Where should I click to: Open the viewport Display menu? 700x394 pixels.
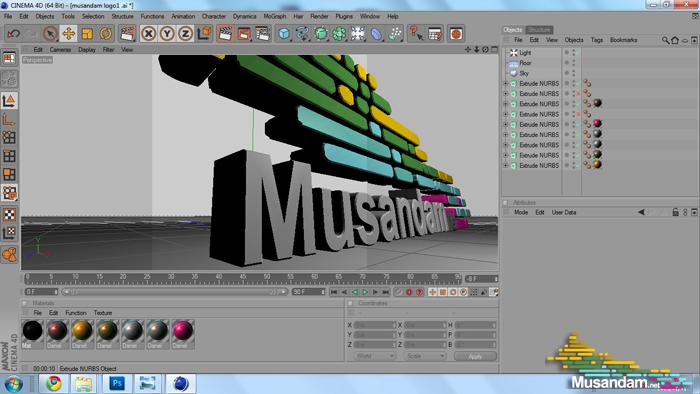87,50
